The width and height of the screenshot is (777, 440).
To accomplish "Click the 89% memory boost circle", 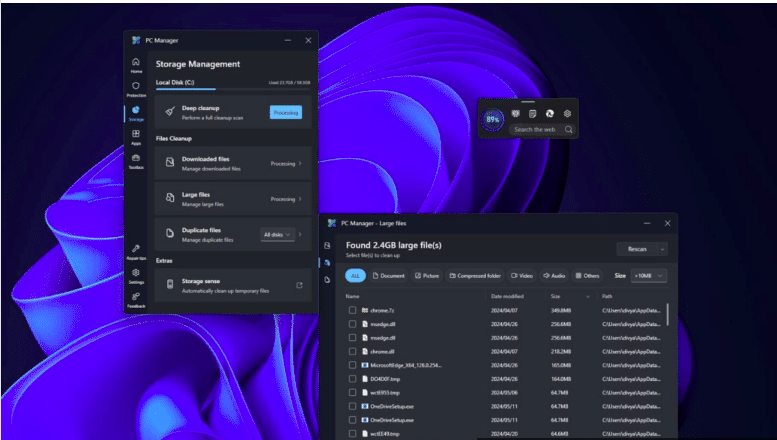I will pyautogui.click(x=493, y=120).
